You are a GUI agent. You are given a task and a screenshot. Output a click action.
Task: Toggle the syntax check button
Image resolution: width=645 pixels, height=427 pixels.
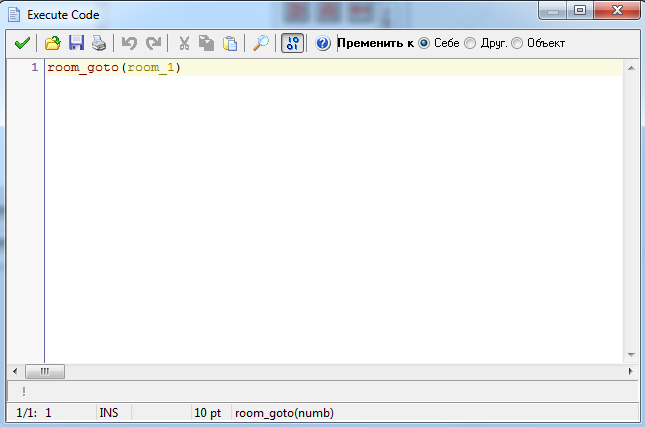tap(292, 43)
